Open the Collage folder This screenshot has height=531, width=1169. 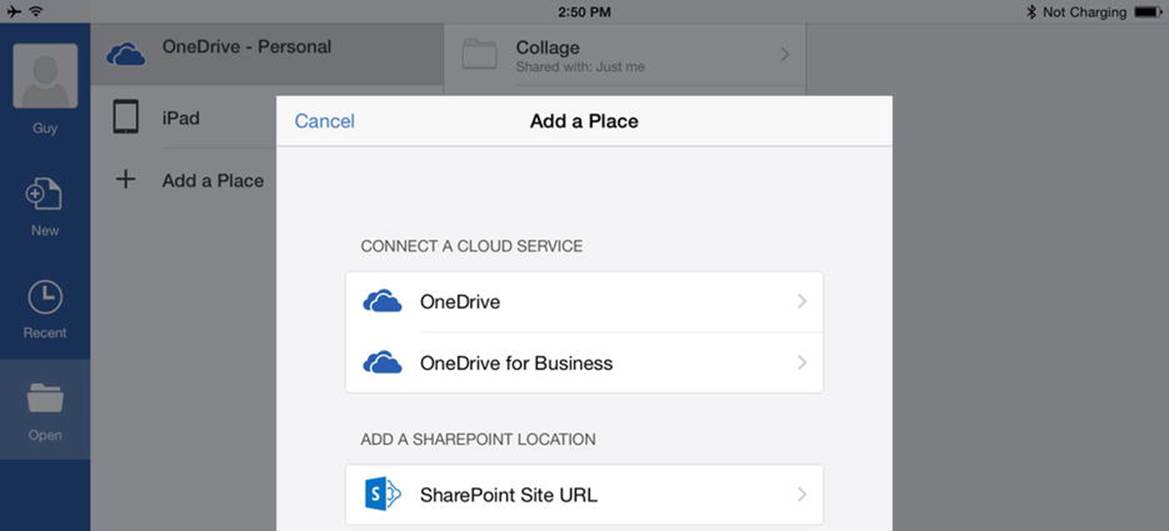pyautogui.click(x=625, y=55)
